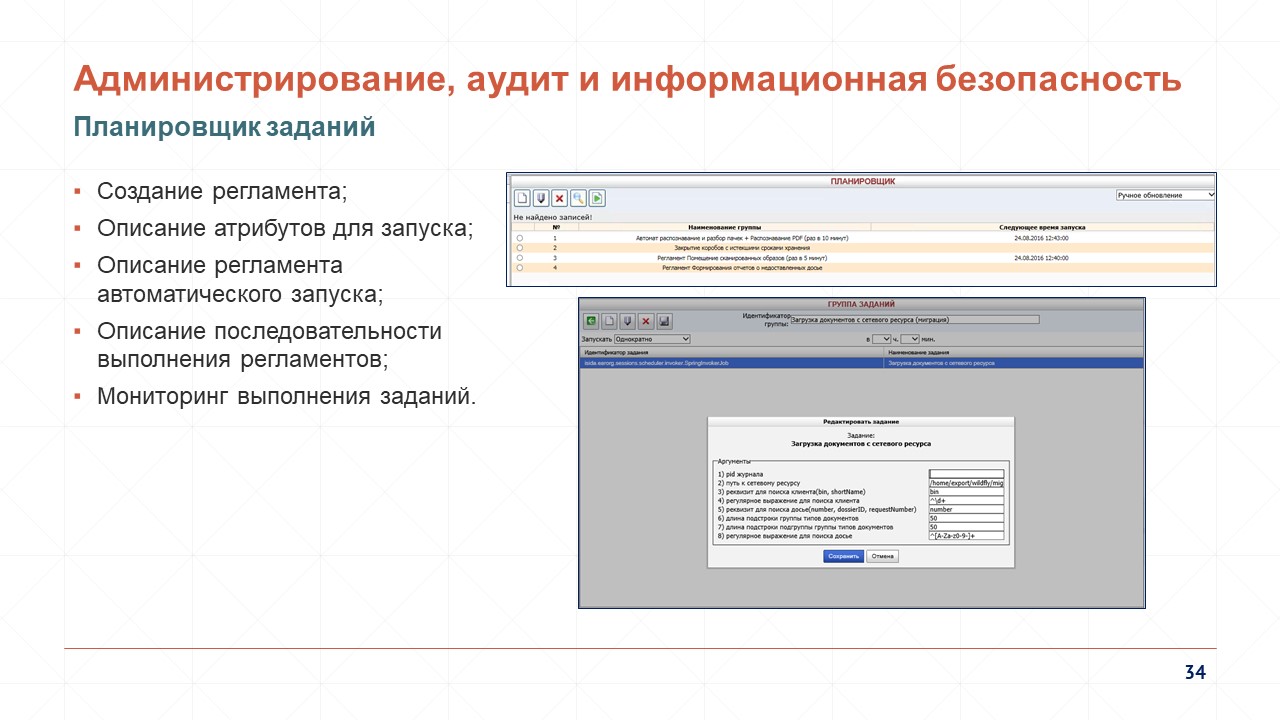This screenshot has width=1280, height=720.
Task: Click the red X delete icon in Группа заданий
Action: [646, 321]
